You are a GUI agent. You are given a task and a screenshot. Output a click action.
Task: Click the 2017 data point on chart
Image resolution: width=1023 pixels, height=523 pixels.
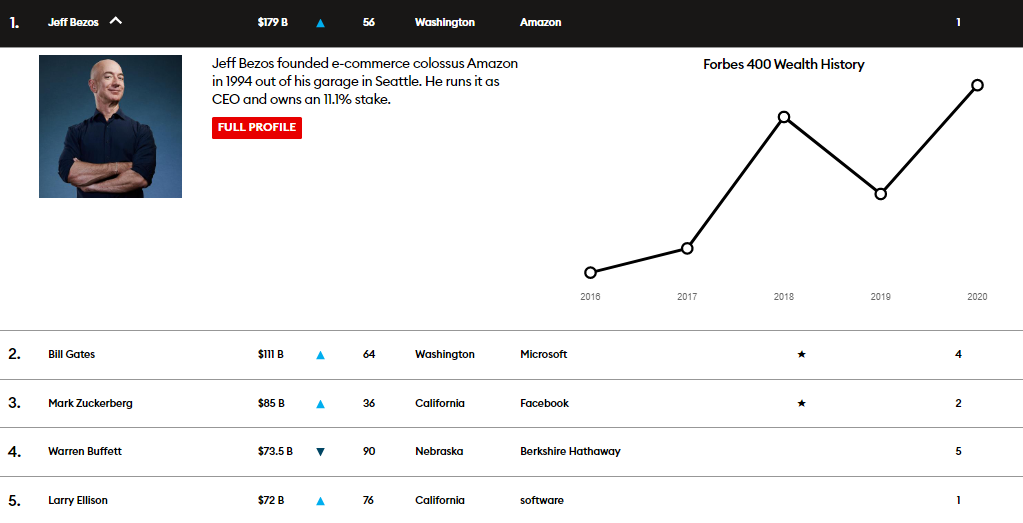[687, 248]
